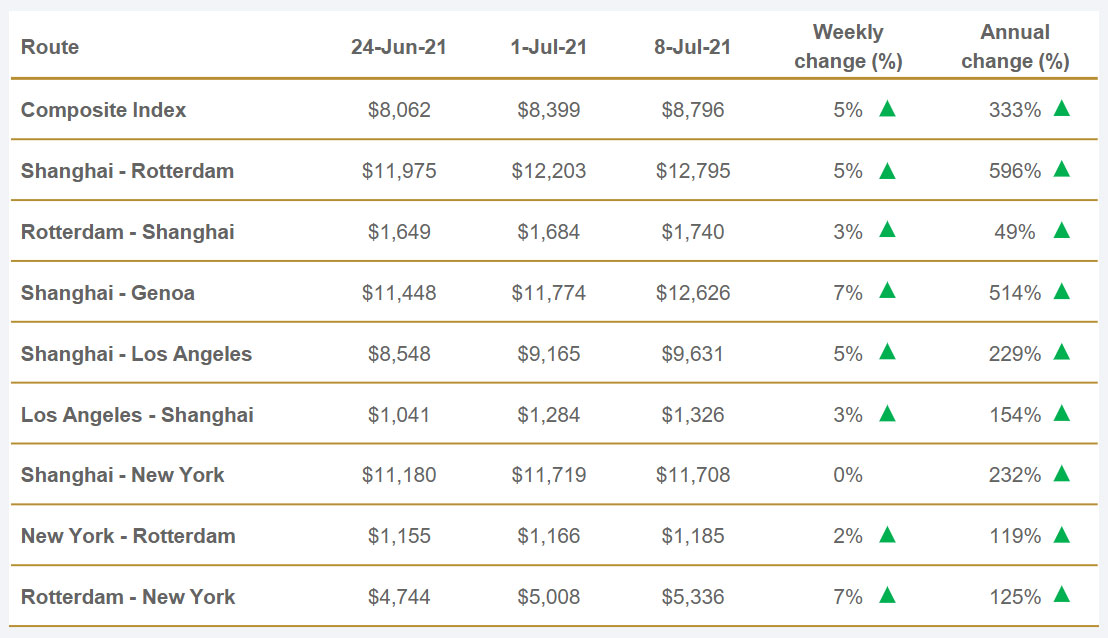Viewport: 1108px width, 638px height.
Task: Click the weekly arrow in Los Angeles - Shanghai row
Action: (x=887, y=414)
